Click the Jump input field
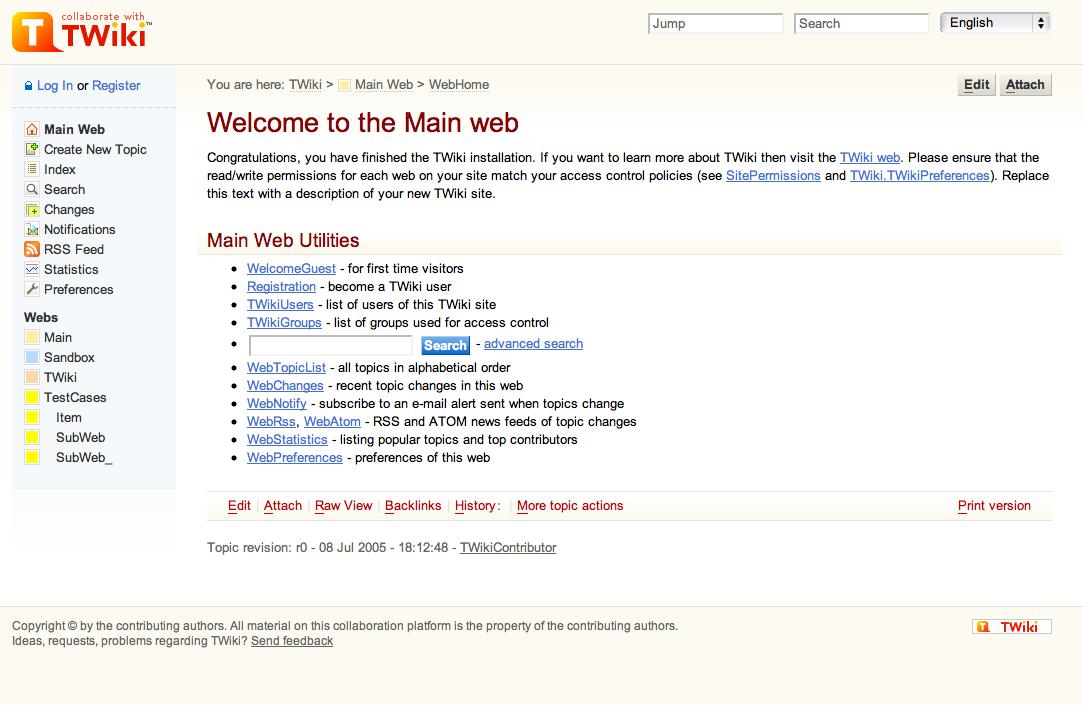Screen dimensions: 1083x705 [715, 23]
